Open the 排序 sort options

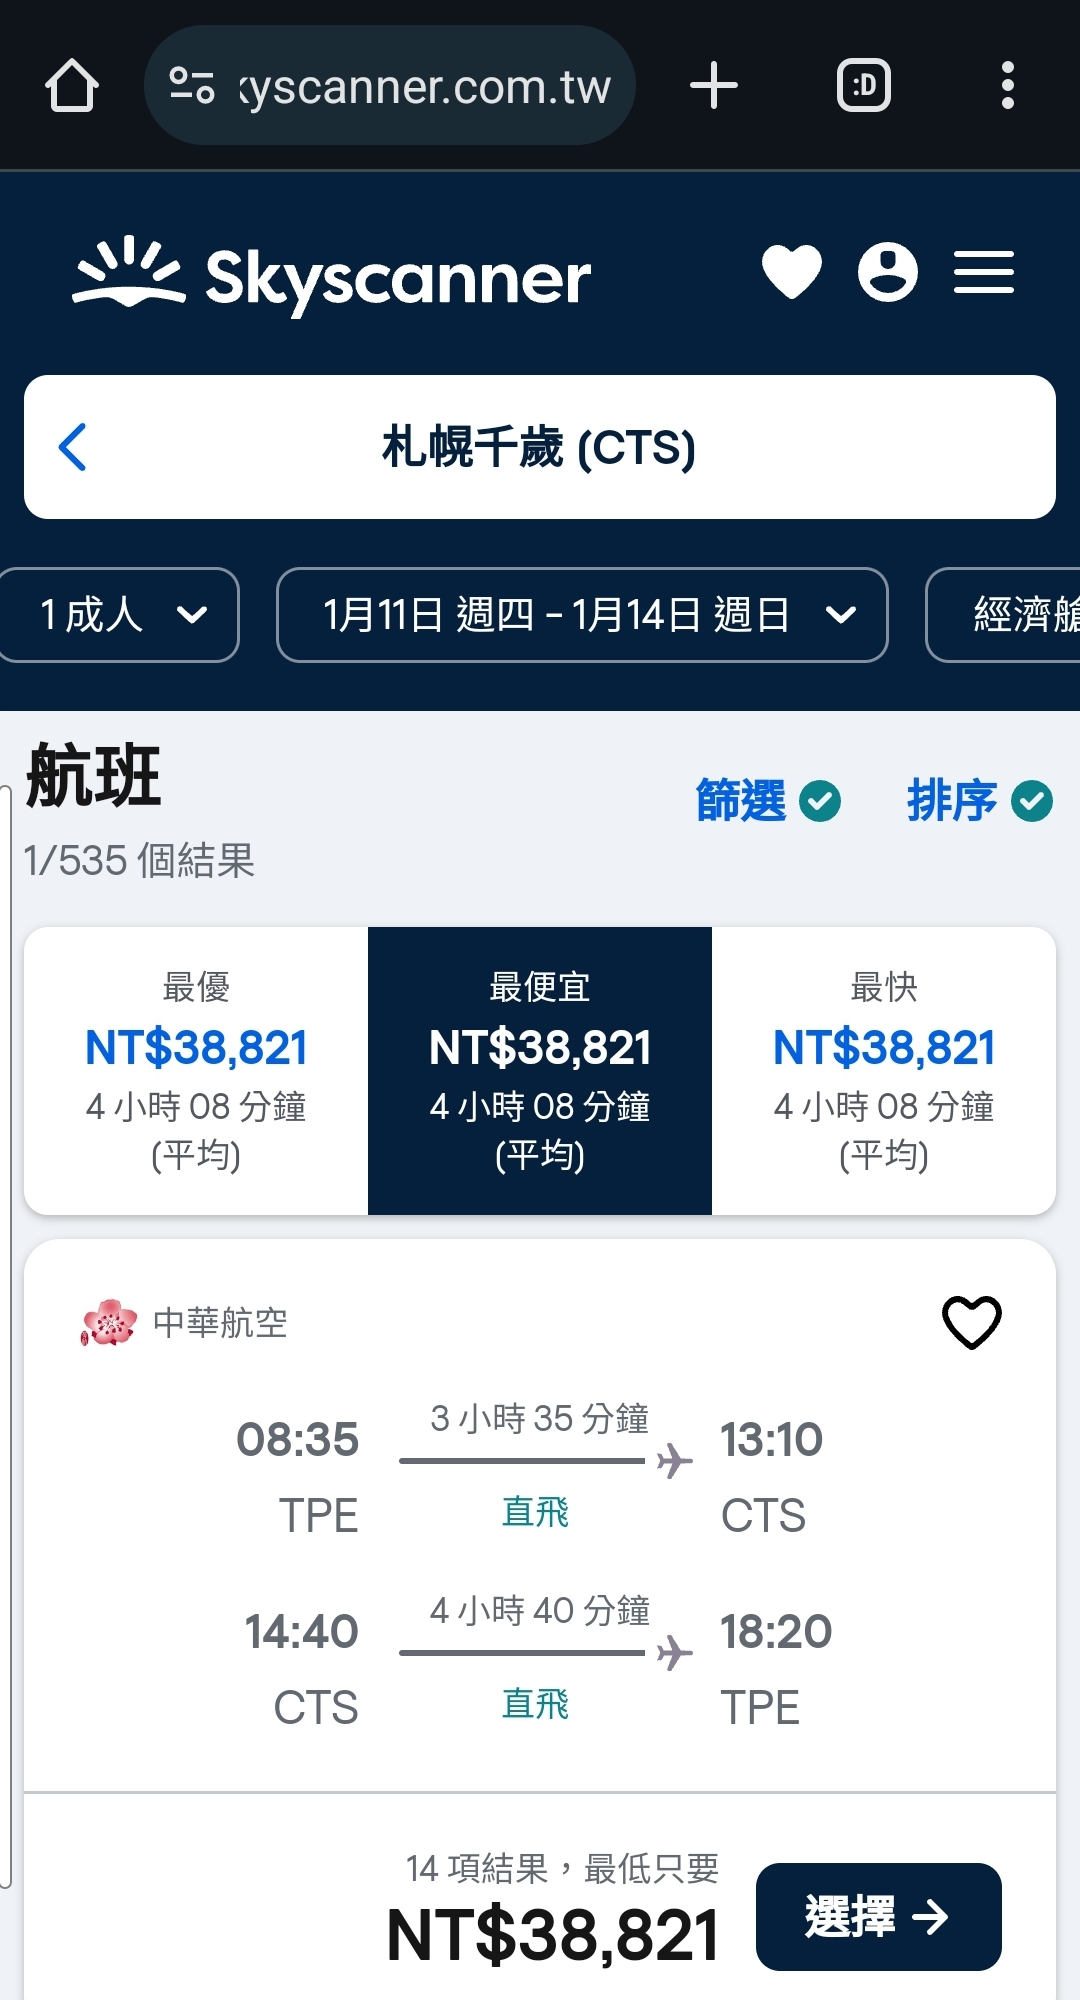[979, 801]
